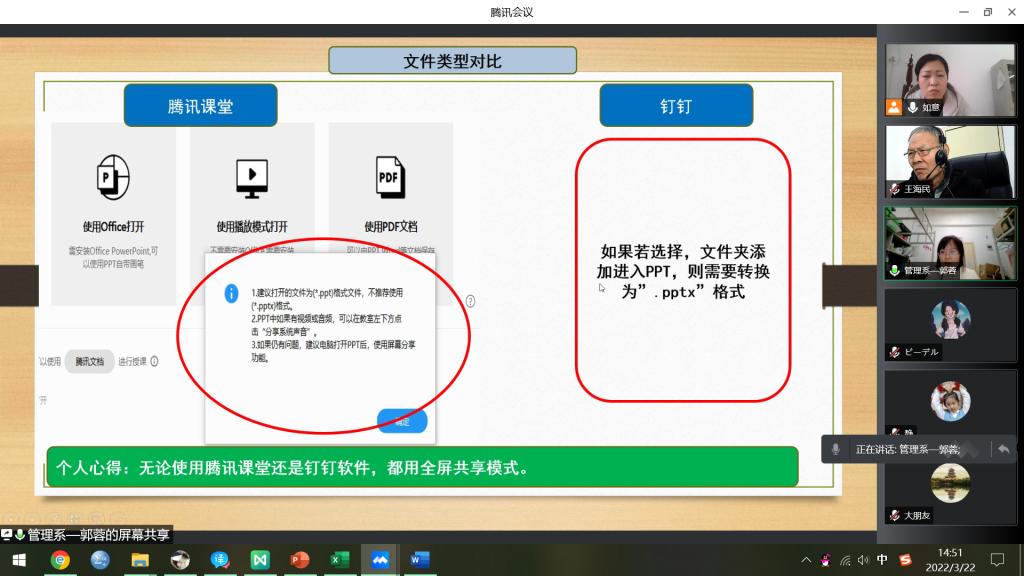Viewport: 1024px width, 576px height.
Task: Launch the 360 Chrome-style browser from taskbar
Action: [x=60, y=560]
